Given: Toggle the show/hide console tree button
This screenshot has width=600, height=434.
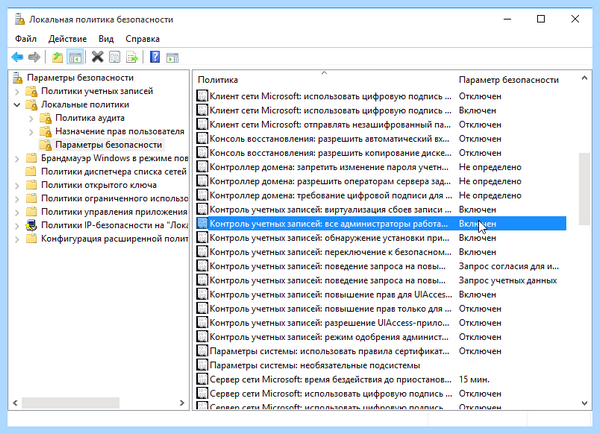Looking at the screenshot, I should point(75,57).
